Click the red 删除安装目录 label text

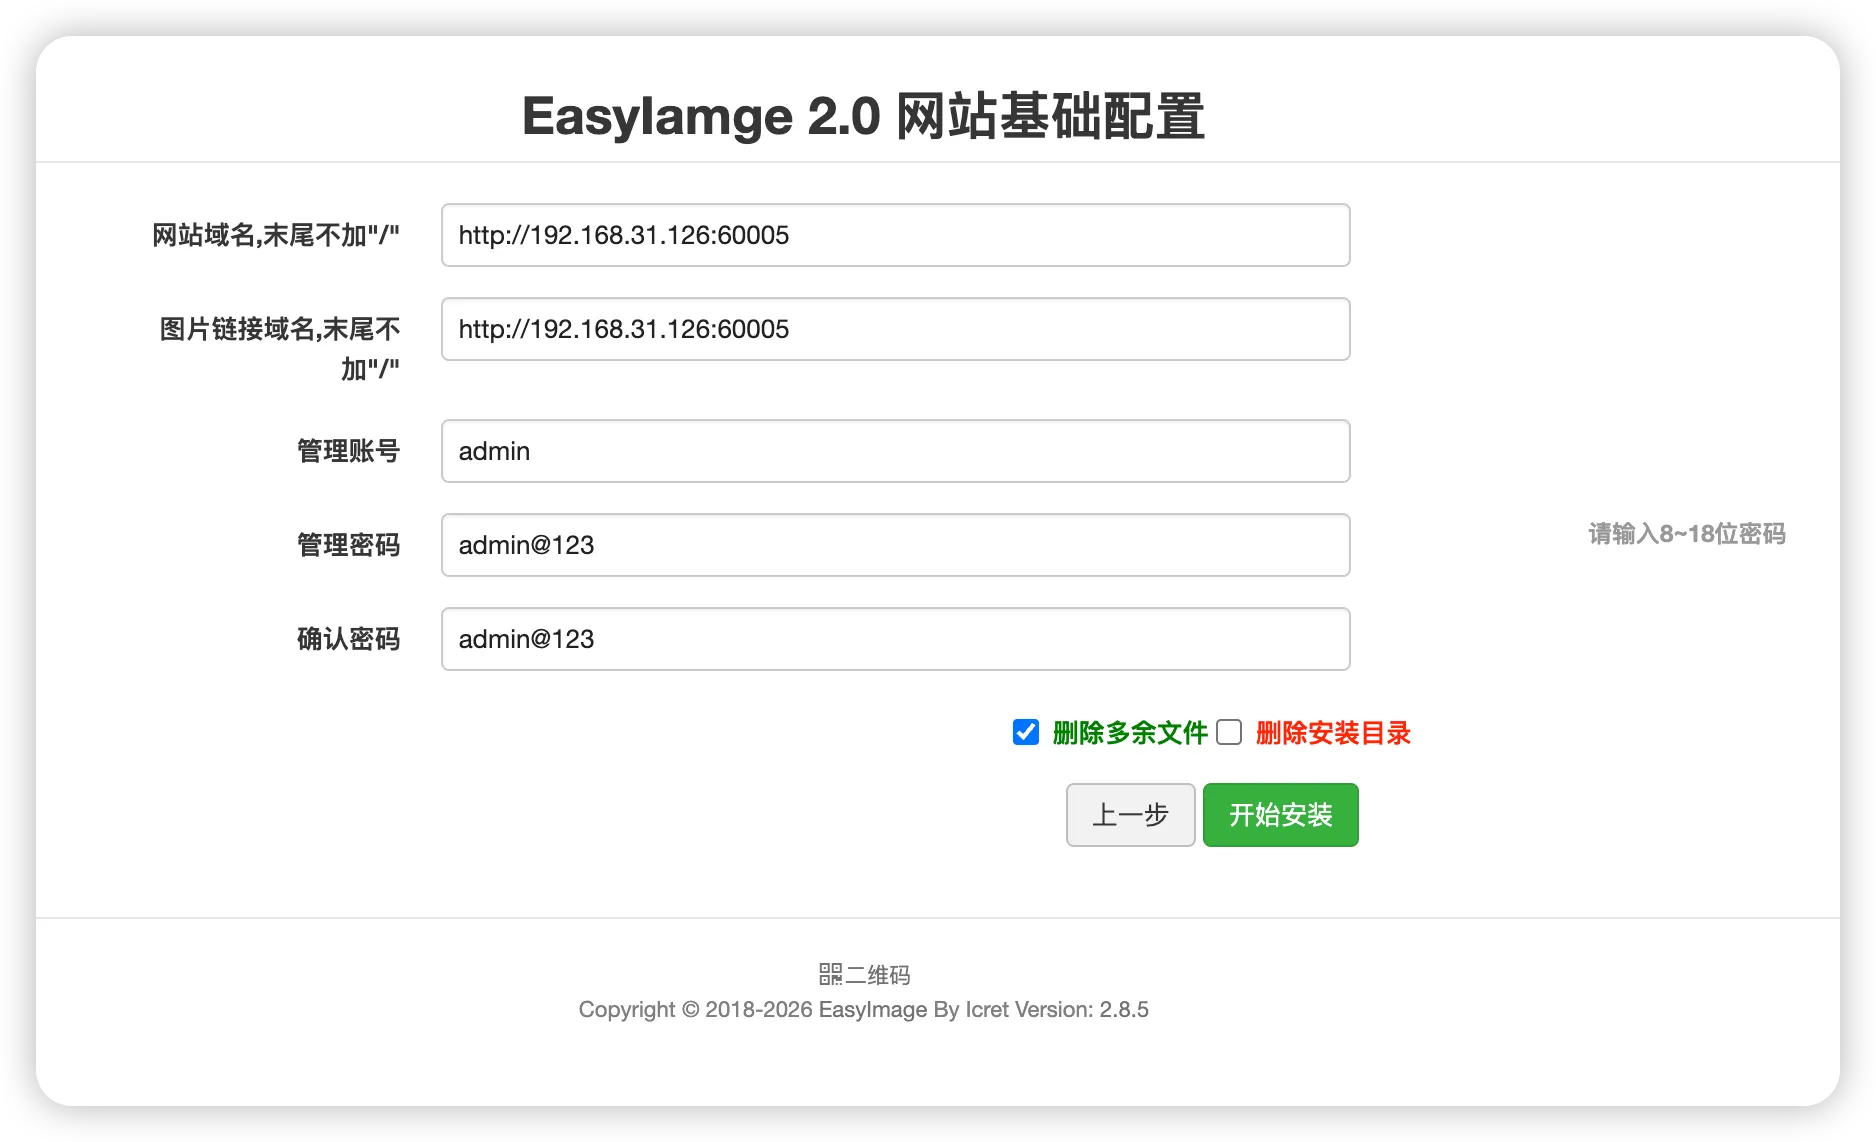point(1333,733)
